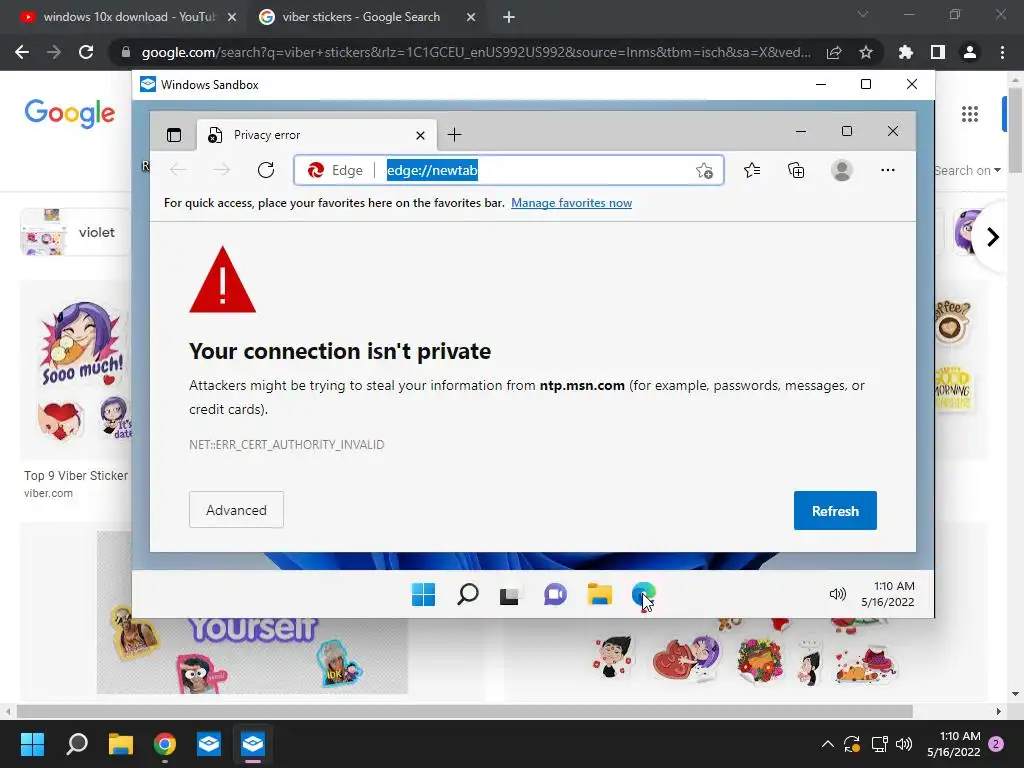This screenshot has height=768, width=1024.
Task: Click the Google logo
Action: tap(70, 114)
